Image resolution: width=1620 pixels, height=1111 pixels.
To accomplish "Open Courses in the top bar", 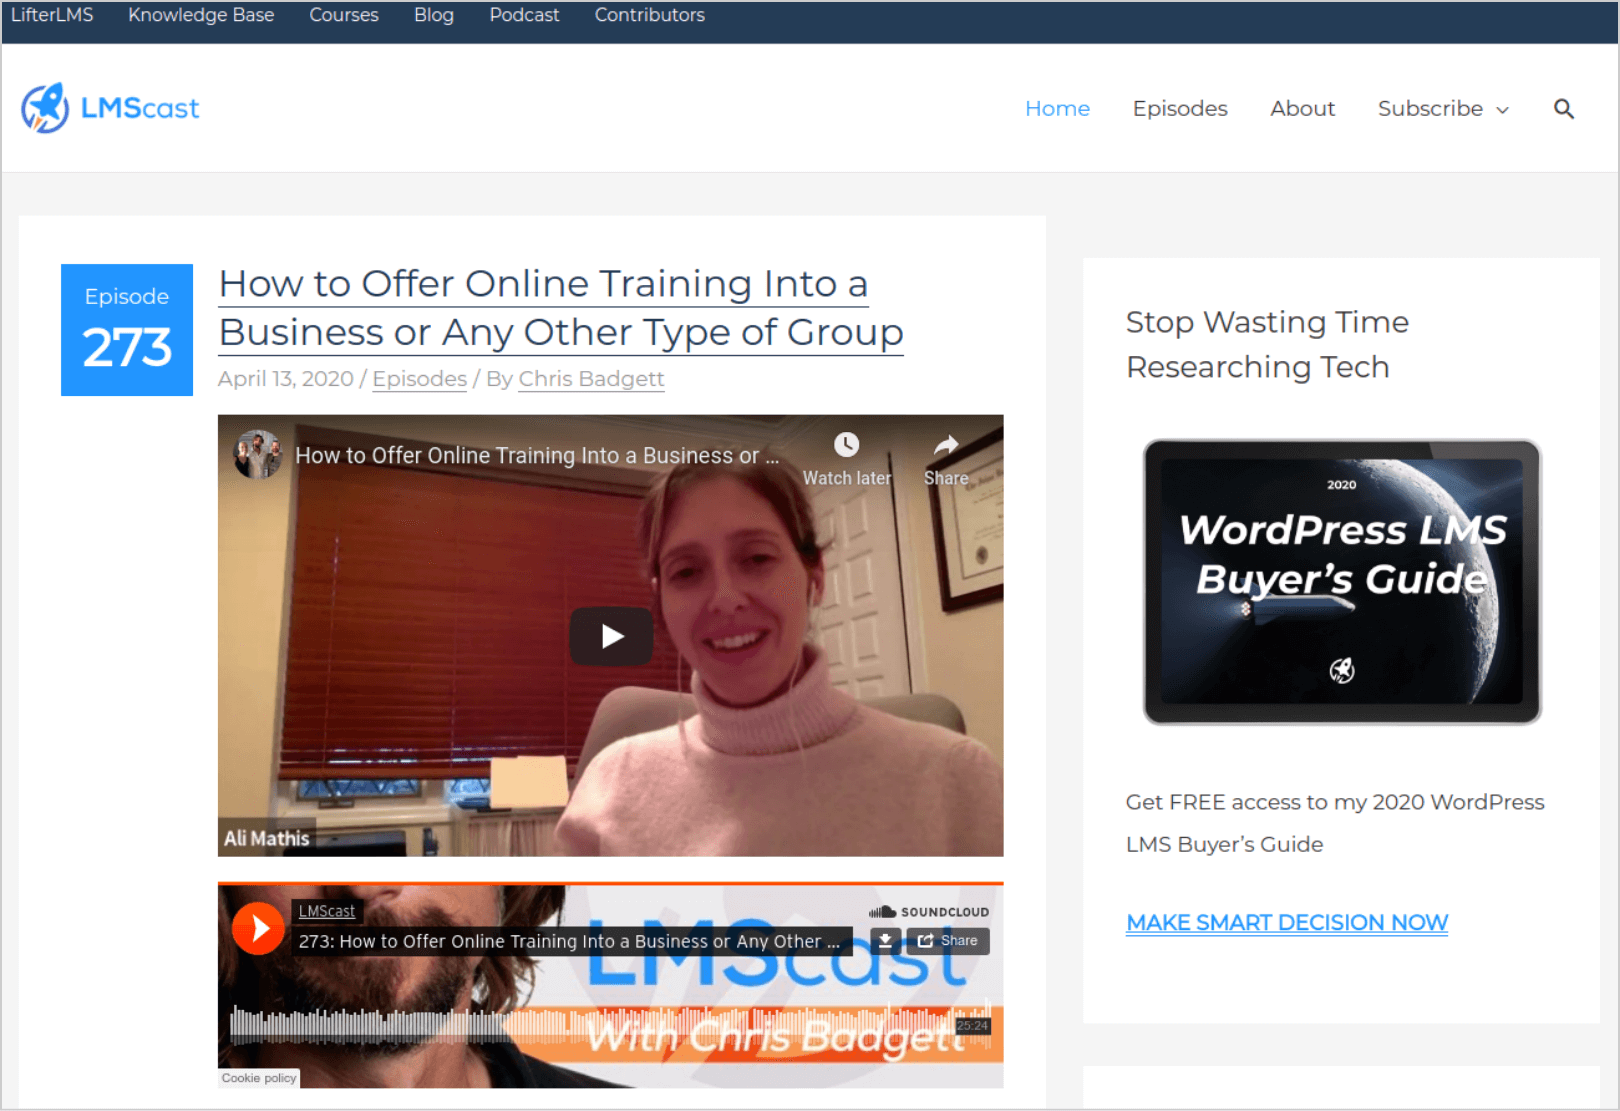I will point(344,15).
